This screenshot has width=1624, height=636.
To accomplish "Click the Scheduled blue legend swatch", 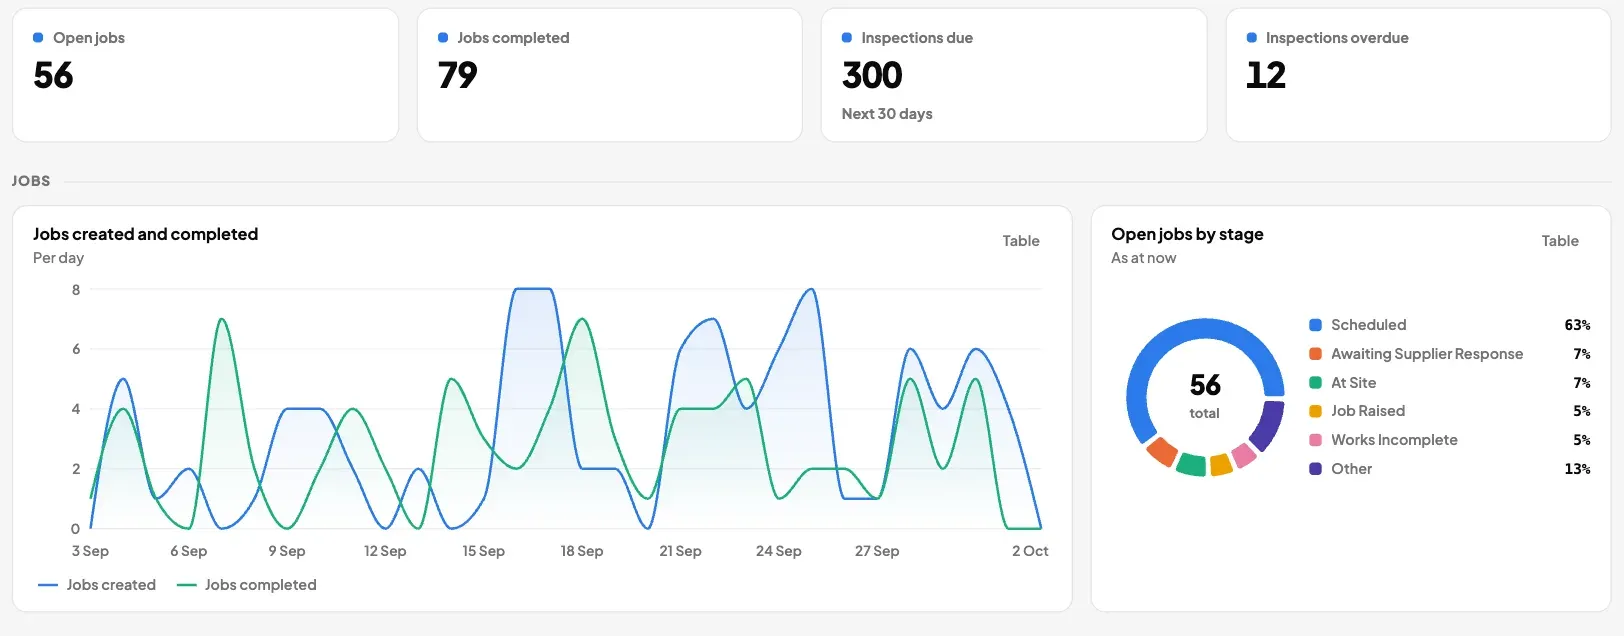I will click(x=1316, y=325).
